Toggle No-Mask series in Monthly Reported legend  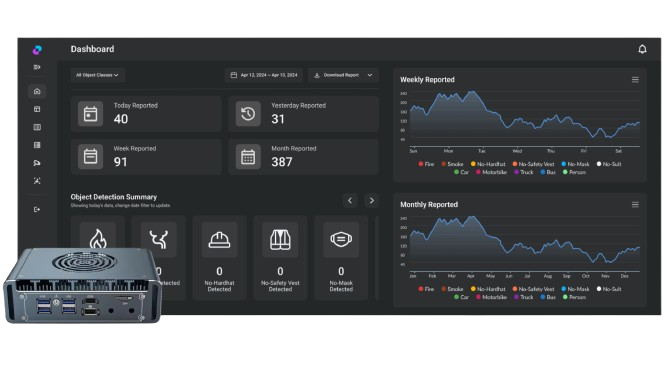pyautogui.click(x=575, y=289)
